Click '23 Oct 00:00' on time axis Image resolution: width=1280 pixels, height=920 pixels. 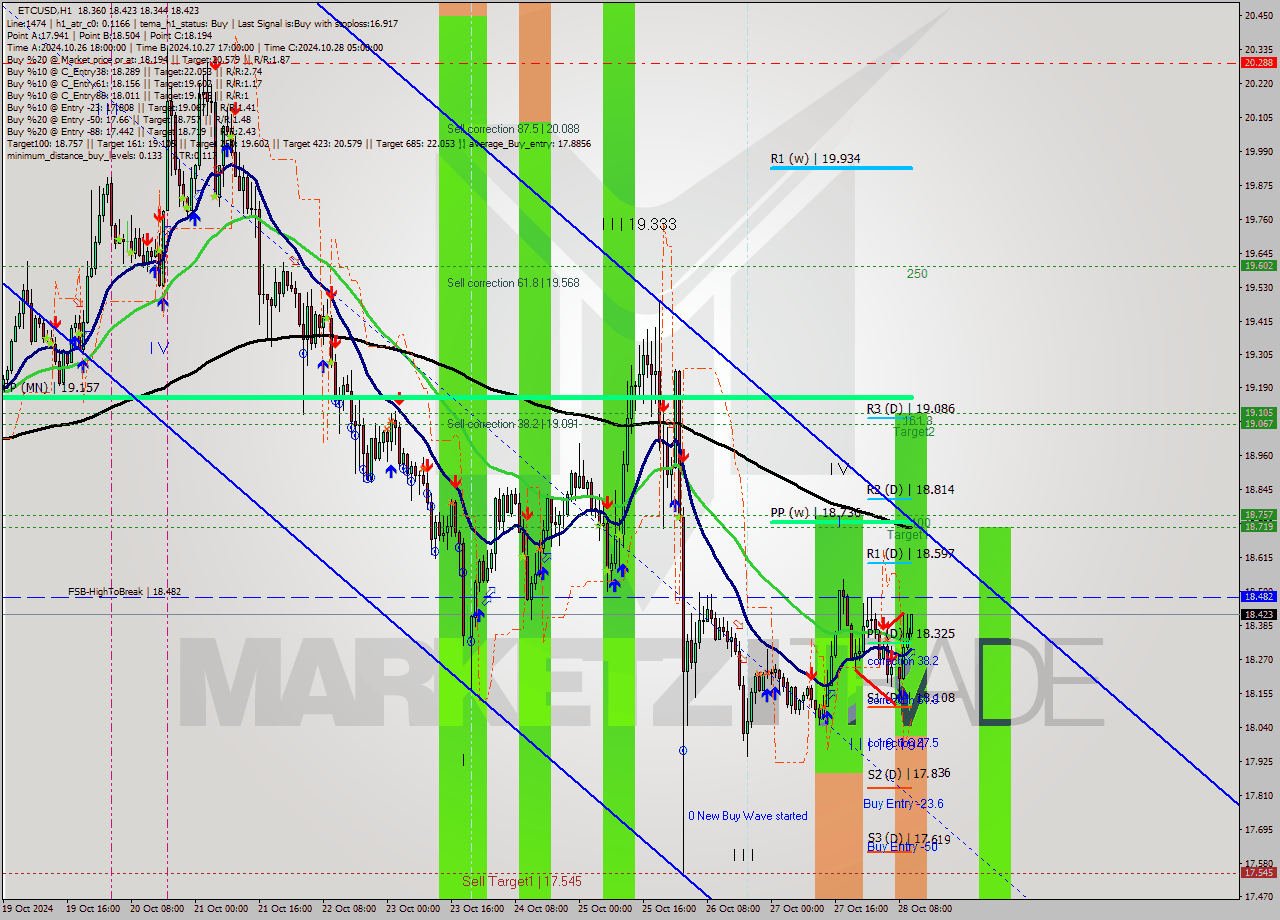412,909
